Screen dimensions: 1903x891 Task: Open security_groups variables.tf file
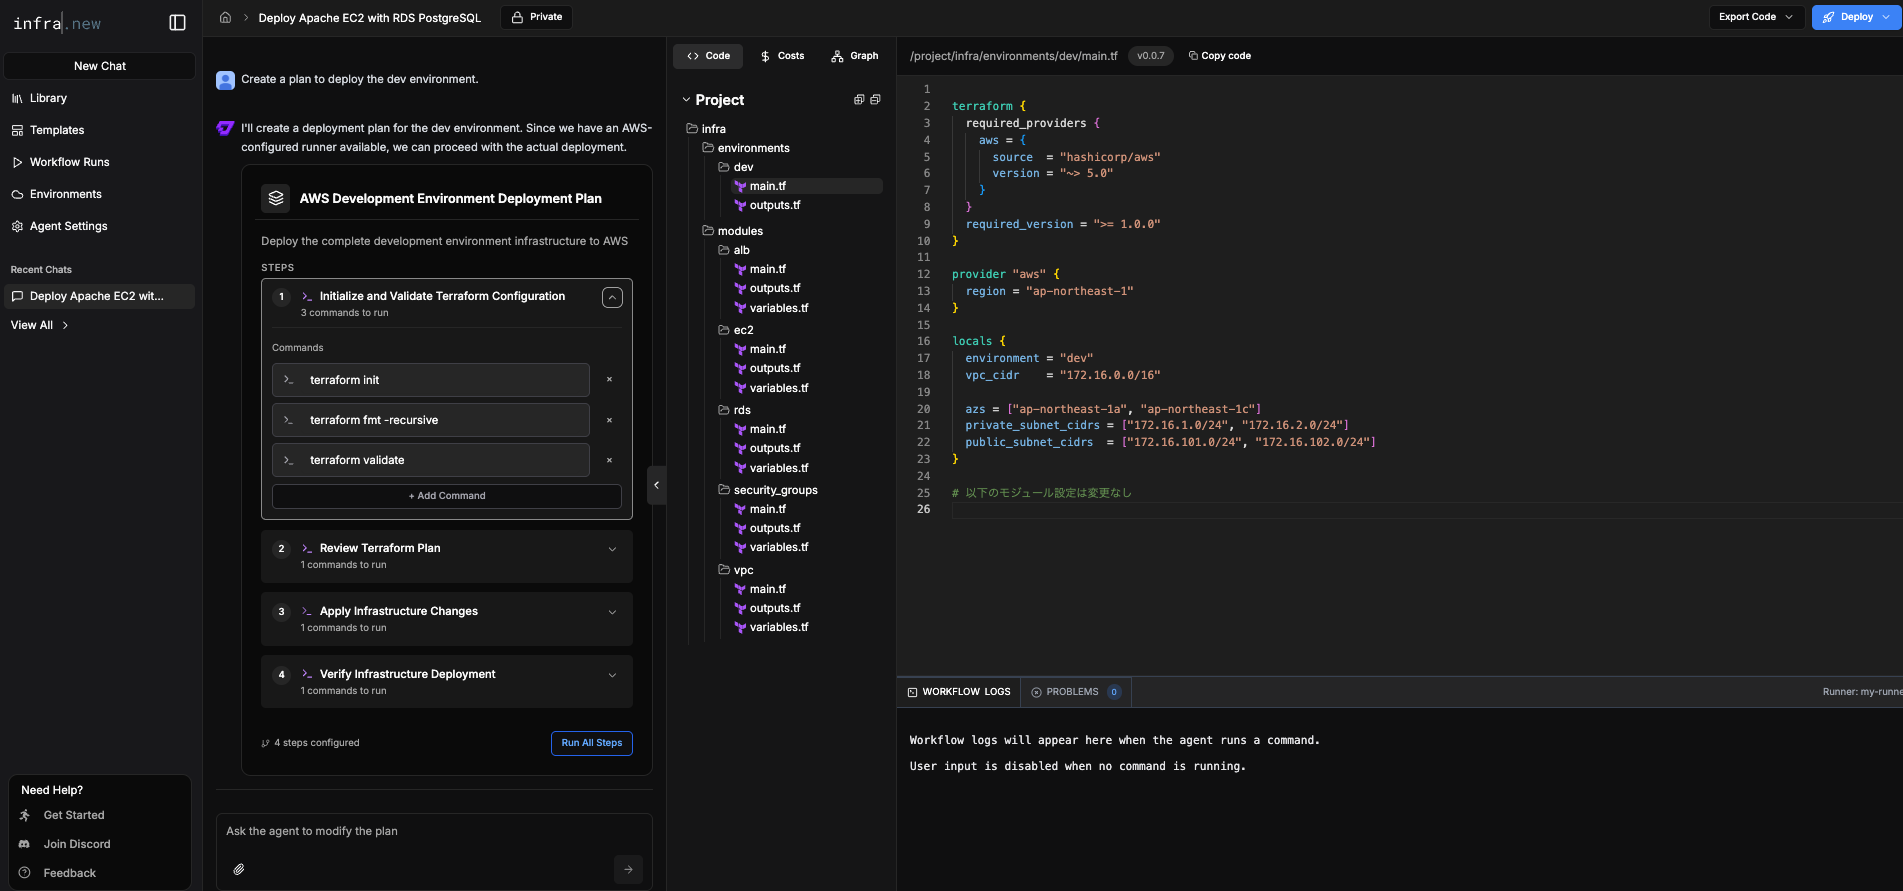(772, 547)
